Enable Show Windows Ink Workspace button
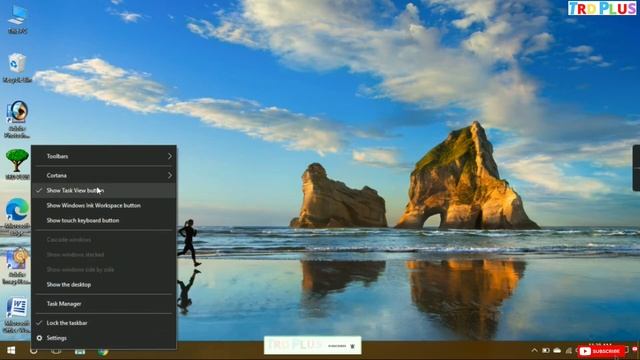The width and height of the screenshot is (640, 360). click(x=104, y=205)
